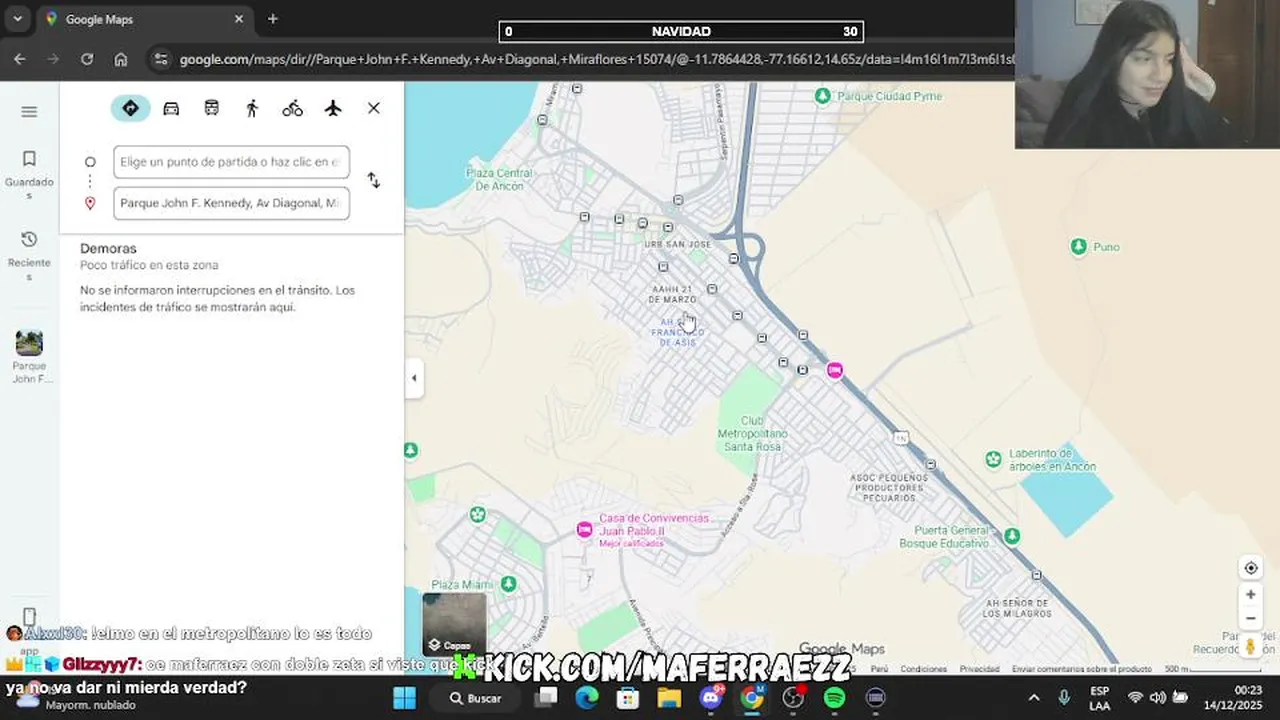Show hidden system tray icons
The image size is (1280, 720).
[x=1034, y=698]
